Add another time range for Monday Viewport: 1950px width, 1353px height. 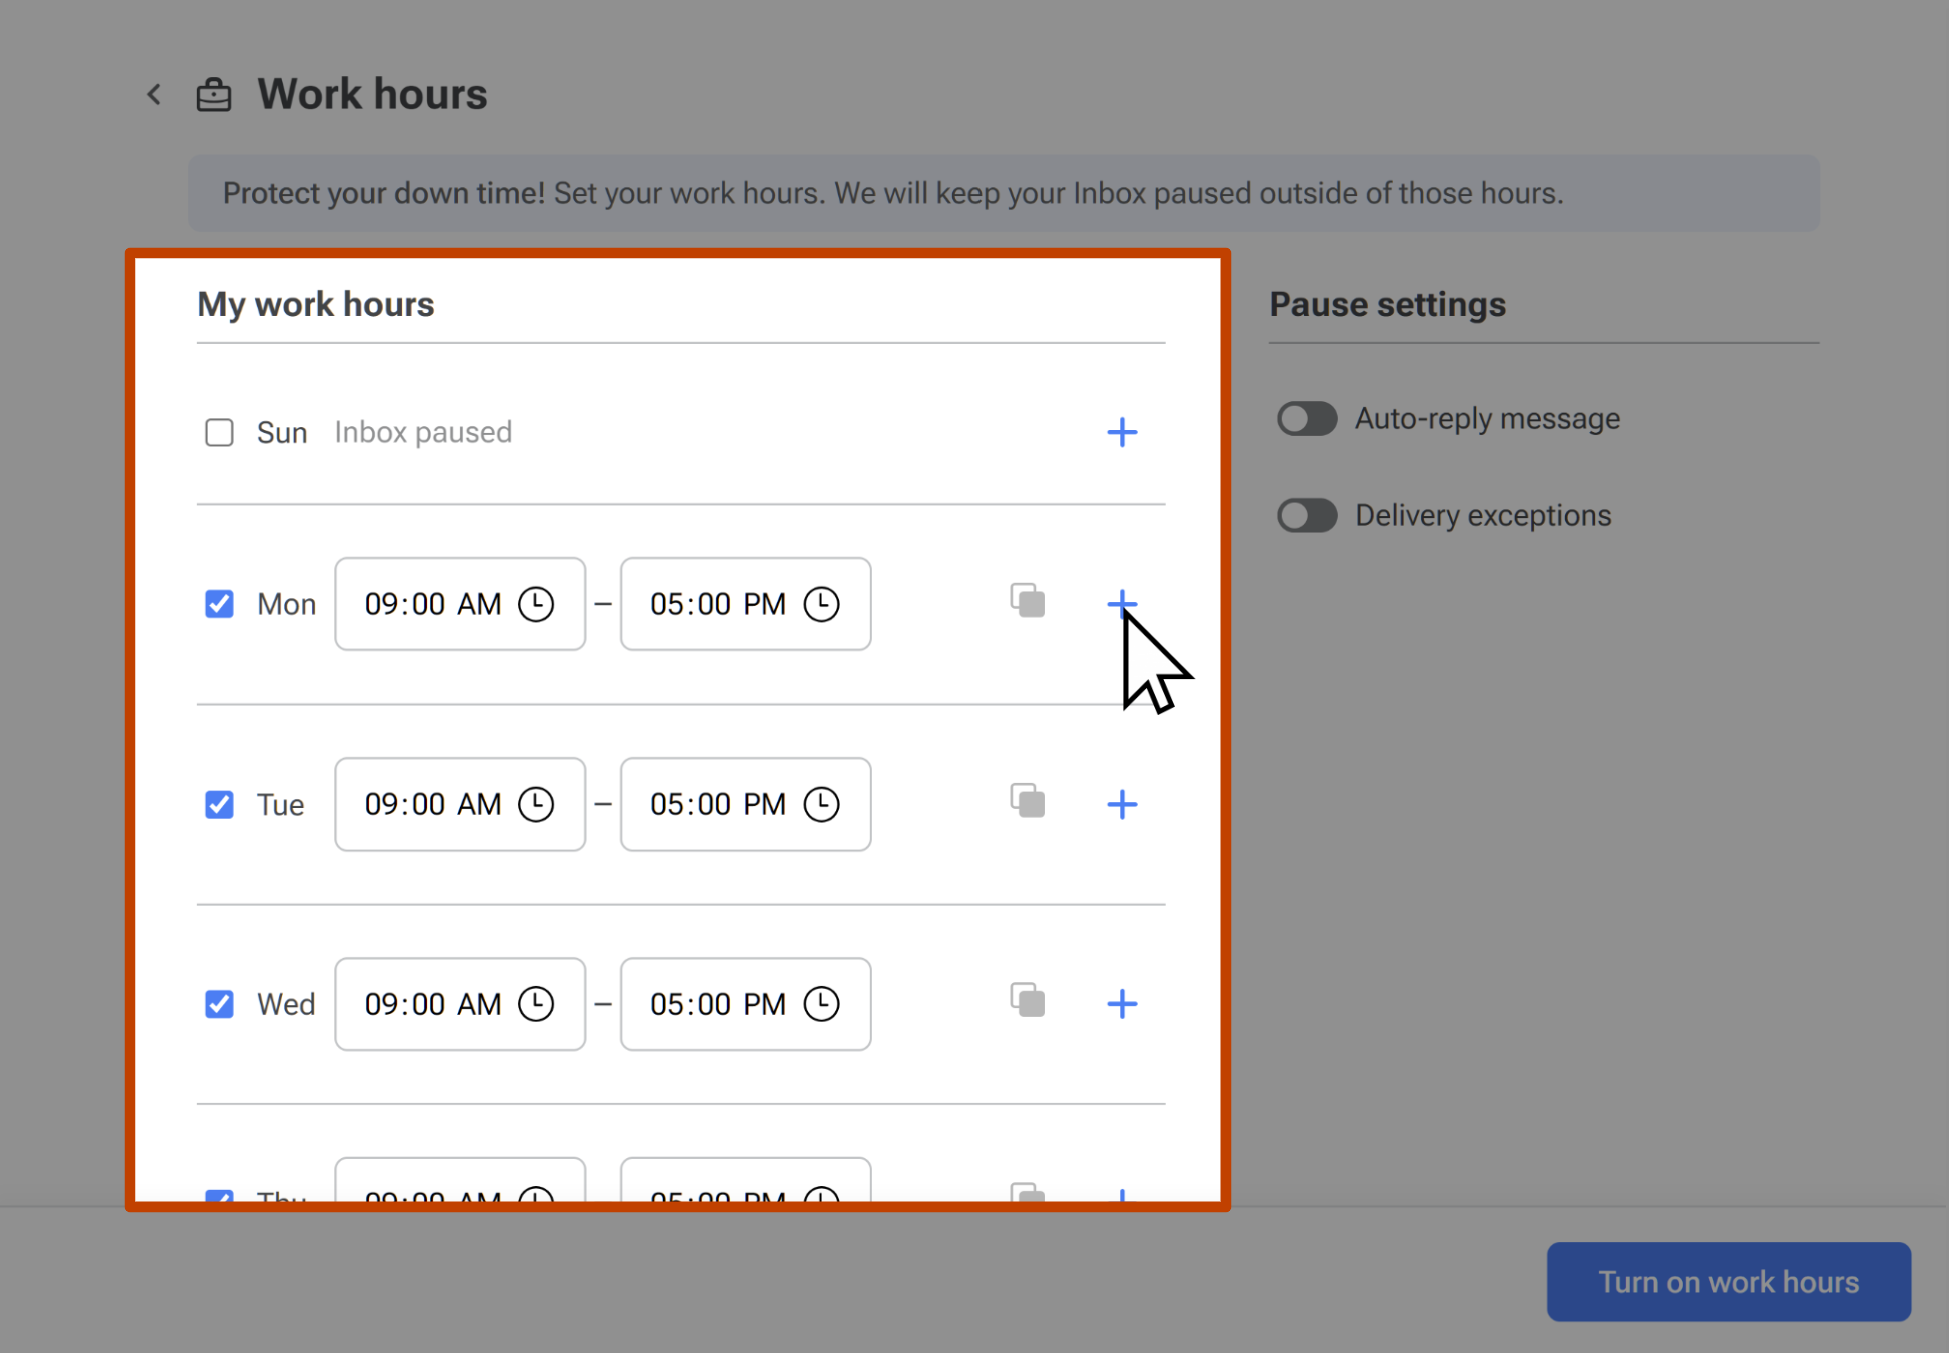tap(1122, 604)
